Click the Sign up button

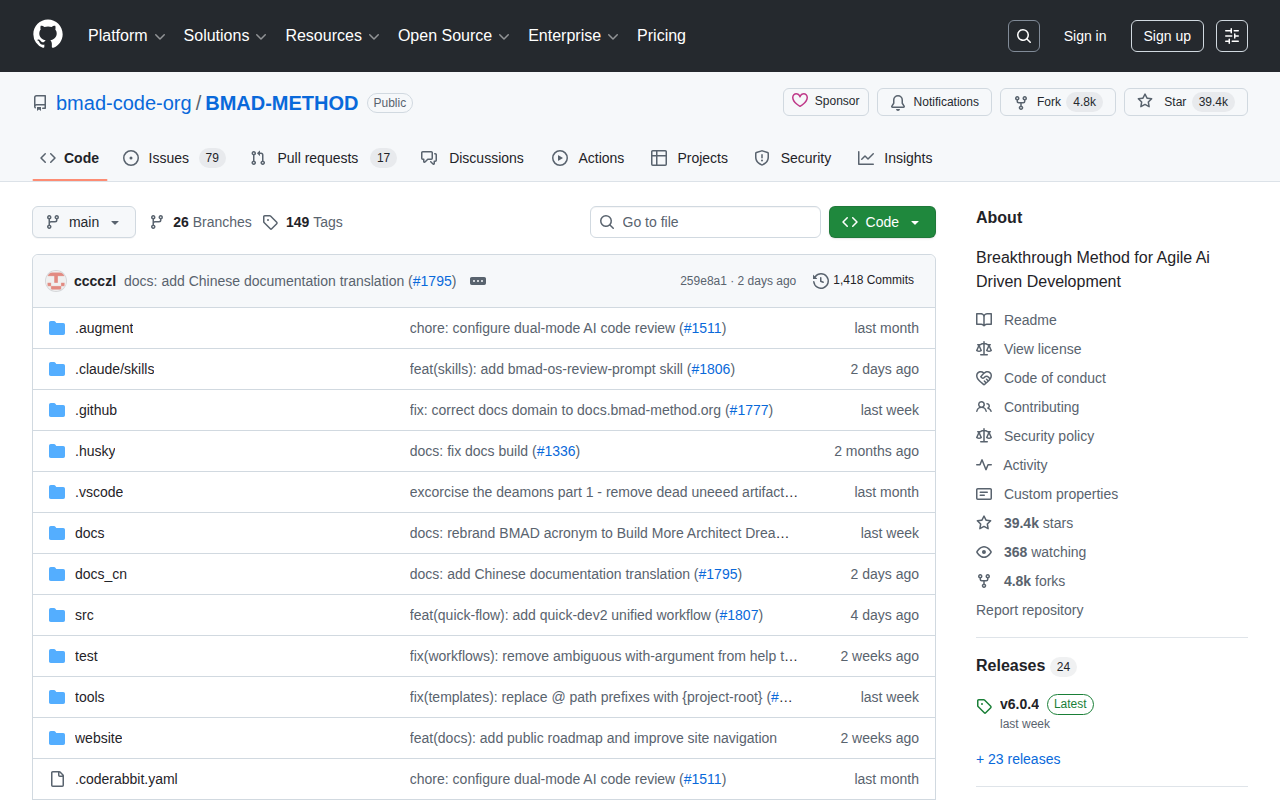1167,35
